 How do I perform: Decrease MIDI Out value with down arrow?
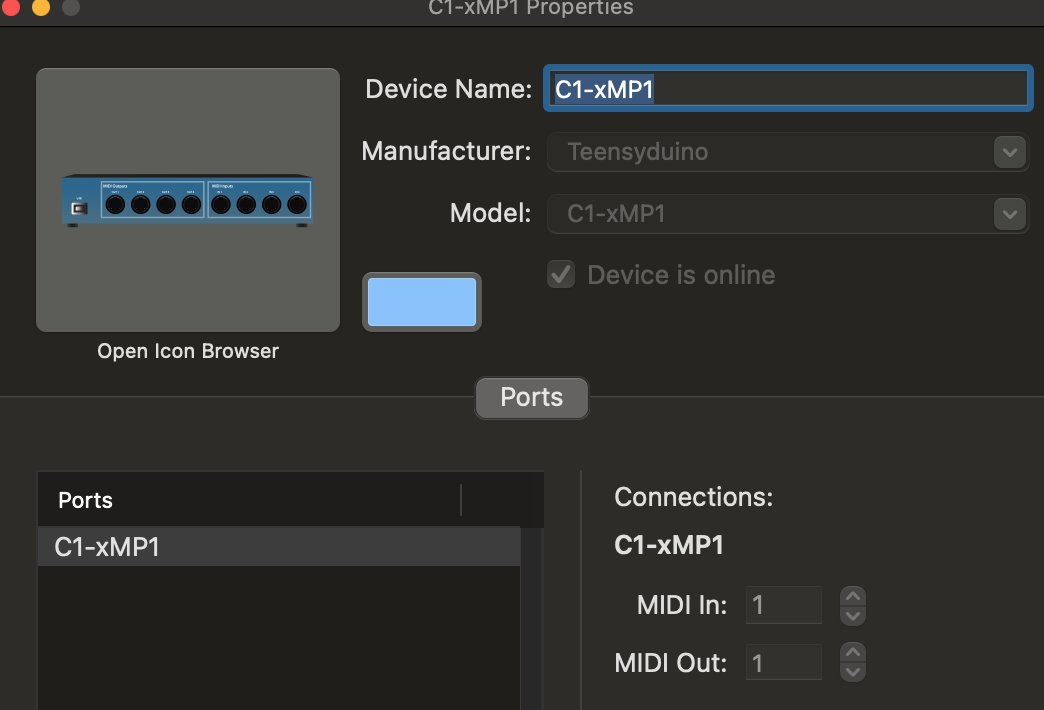[852, 671]
